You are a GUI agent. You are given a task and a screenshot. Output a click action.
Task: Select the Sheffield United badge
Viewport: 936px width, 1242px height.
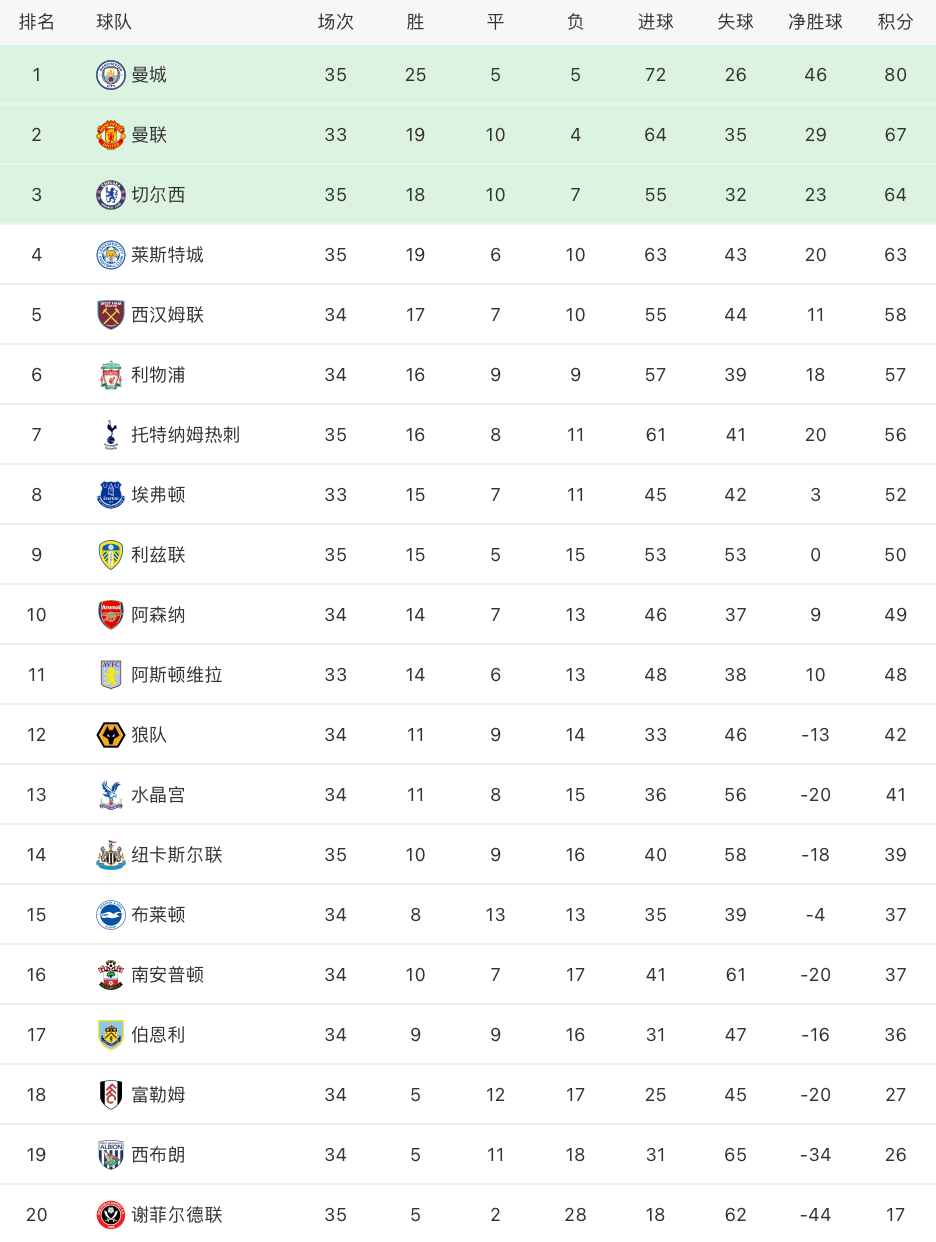111,1215
